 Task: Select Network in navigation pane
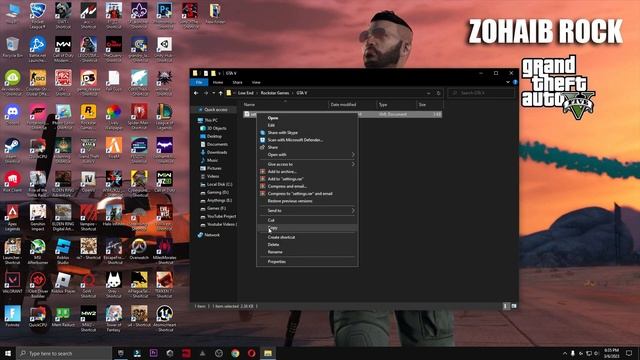pyautogui.click(x=212, y=235)
